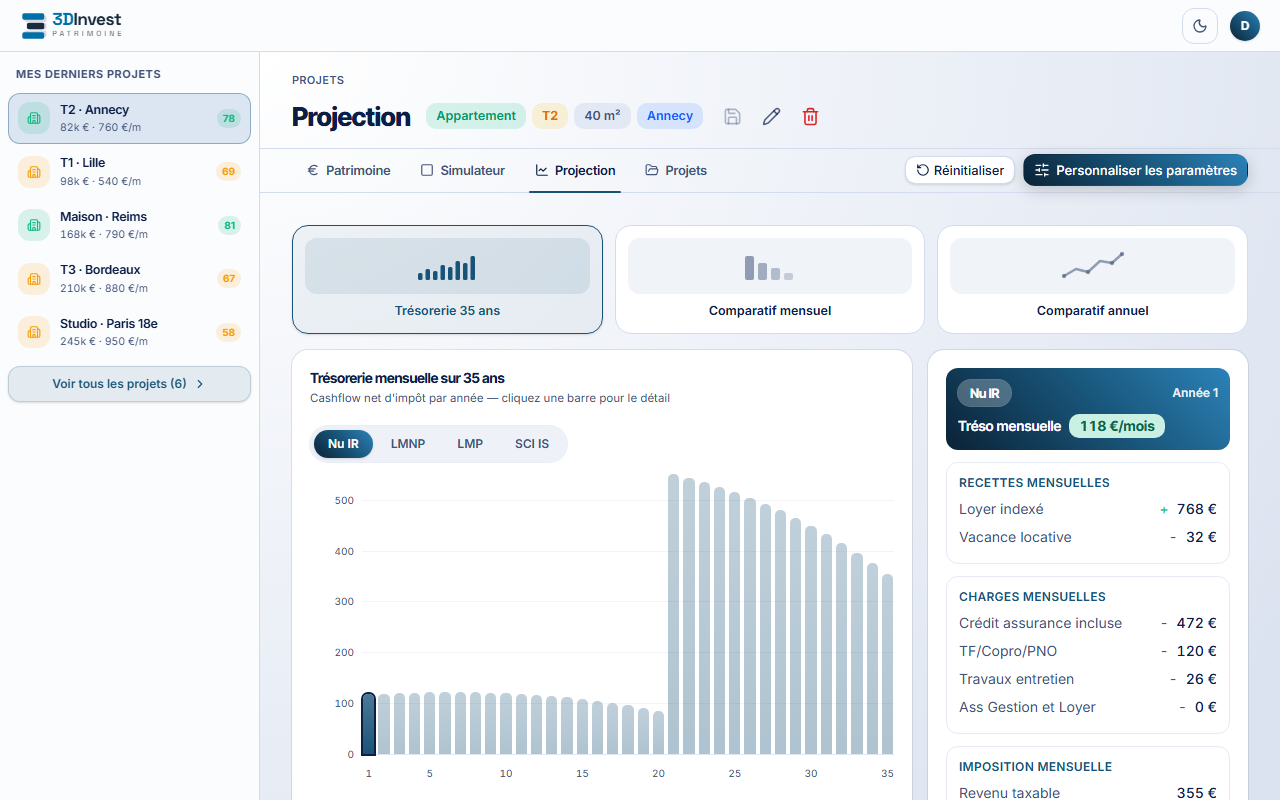Click the building icon of Maison · Reims
Screen dimensions: 1280x800
point(34,225)
